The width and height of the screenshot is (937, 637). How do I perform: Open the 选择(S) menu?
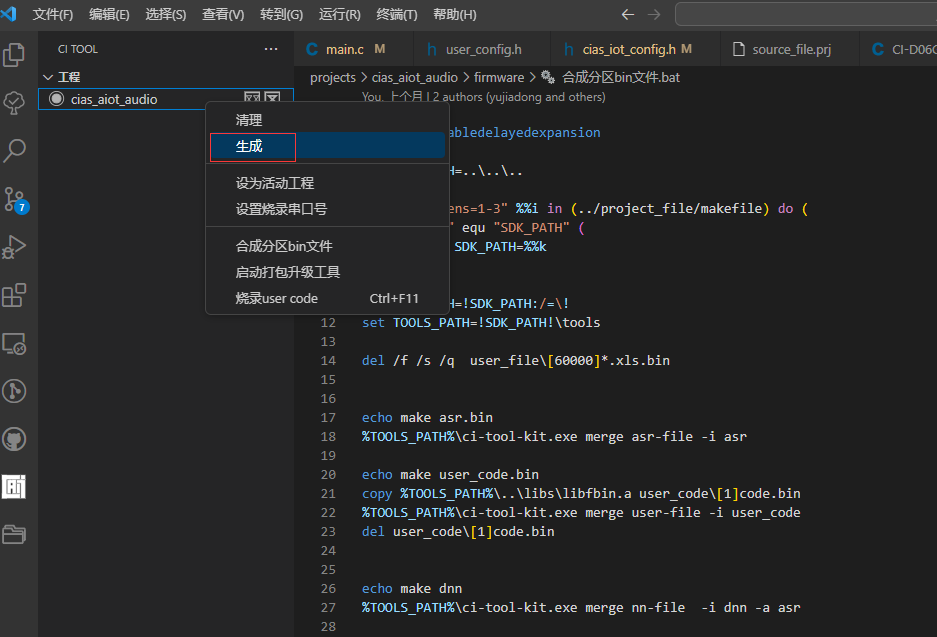pyautogui.click(x=166, y=14)
